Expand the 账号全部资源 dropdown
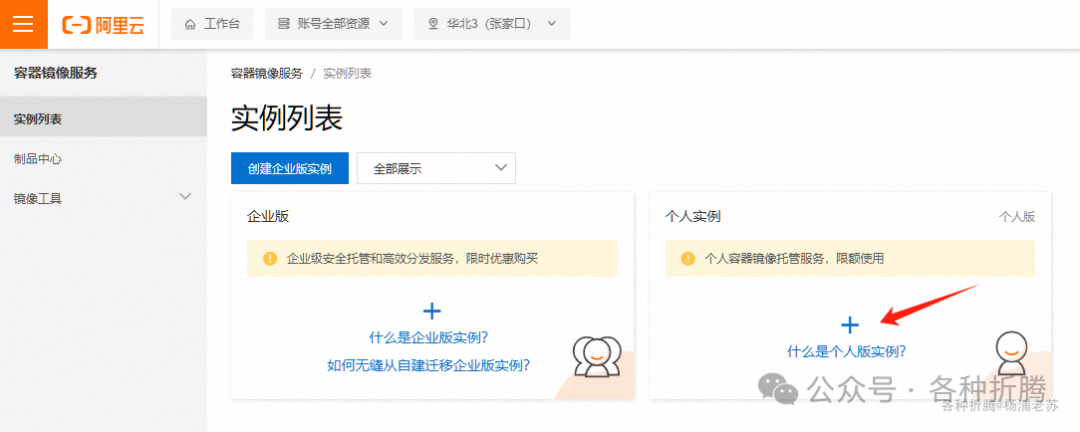1080x432 pixels. tap(334, 24)
